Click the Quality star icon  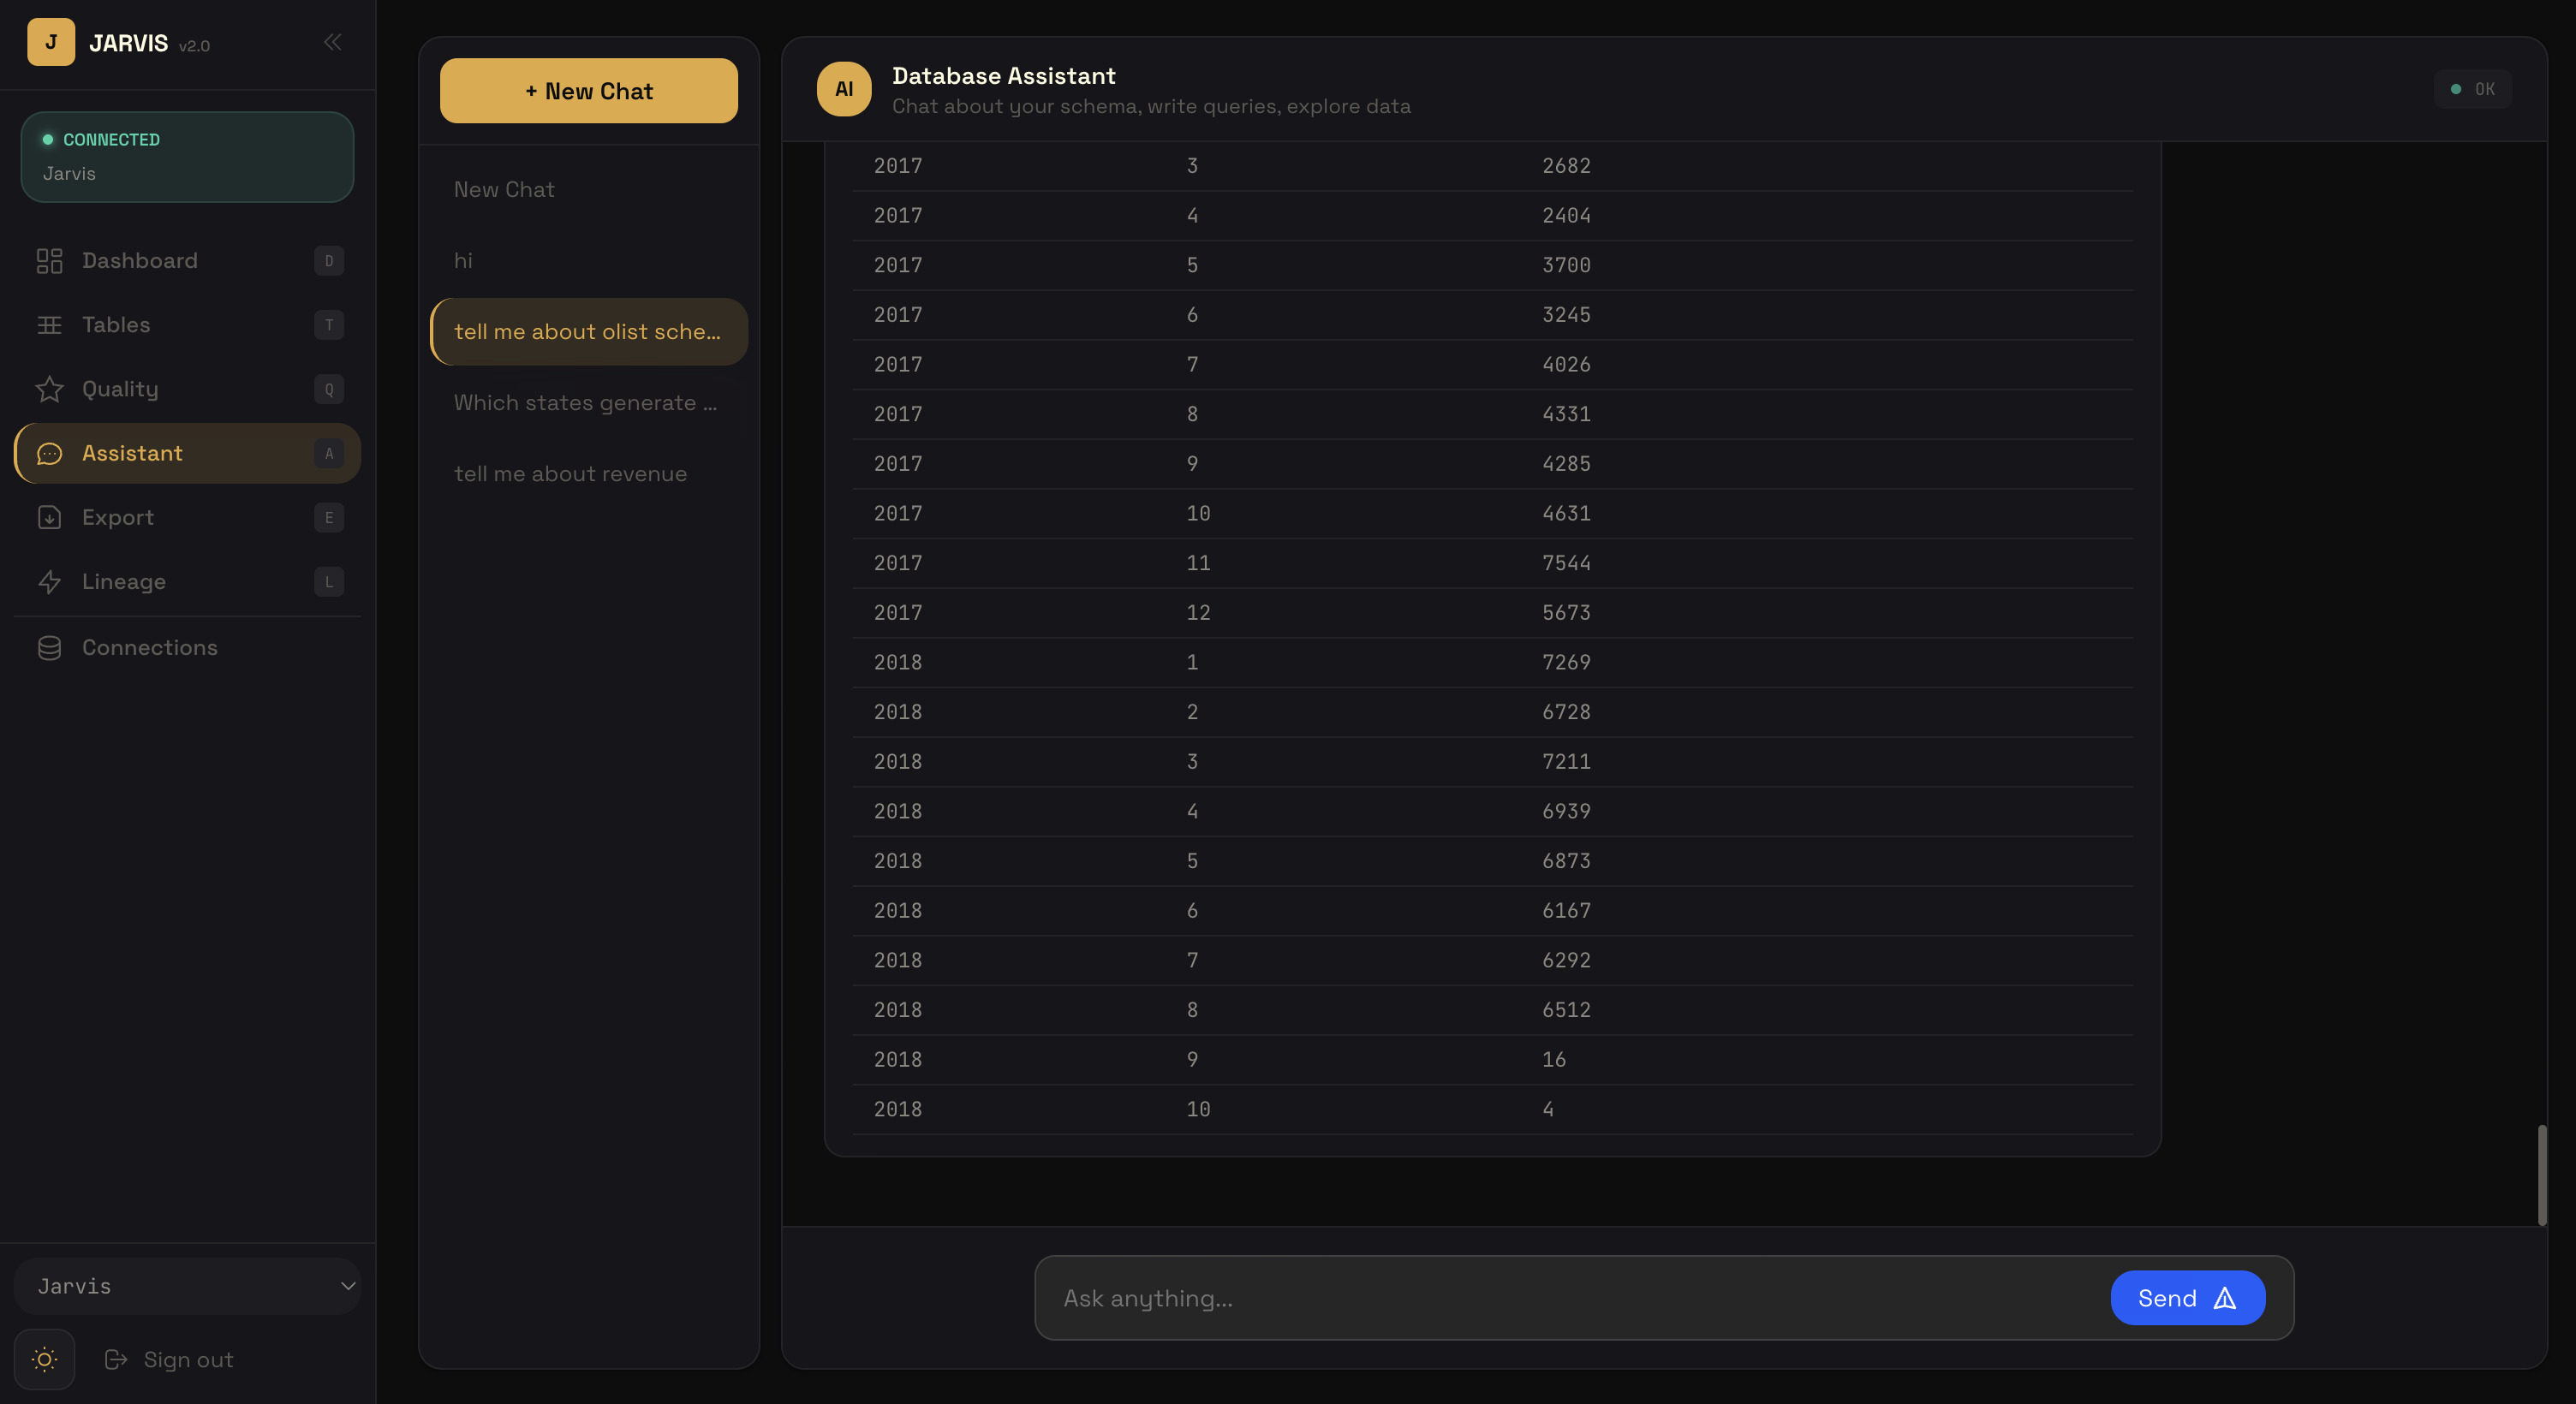pos(49,389)
